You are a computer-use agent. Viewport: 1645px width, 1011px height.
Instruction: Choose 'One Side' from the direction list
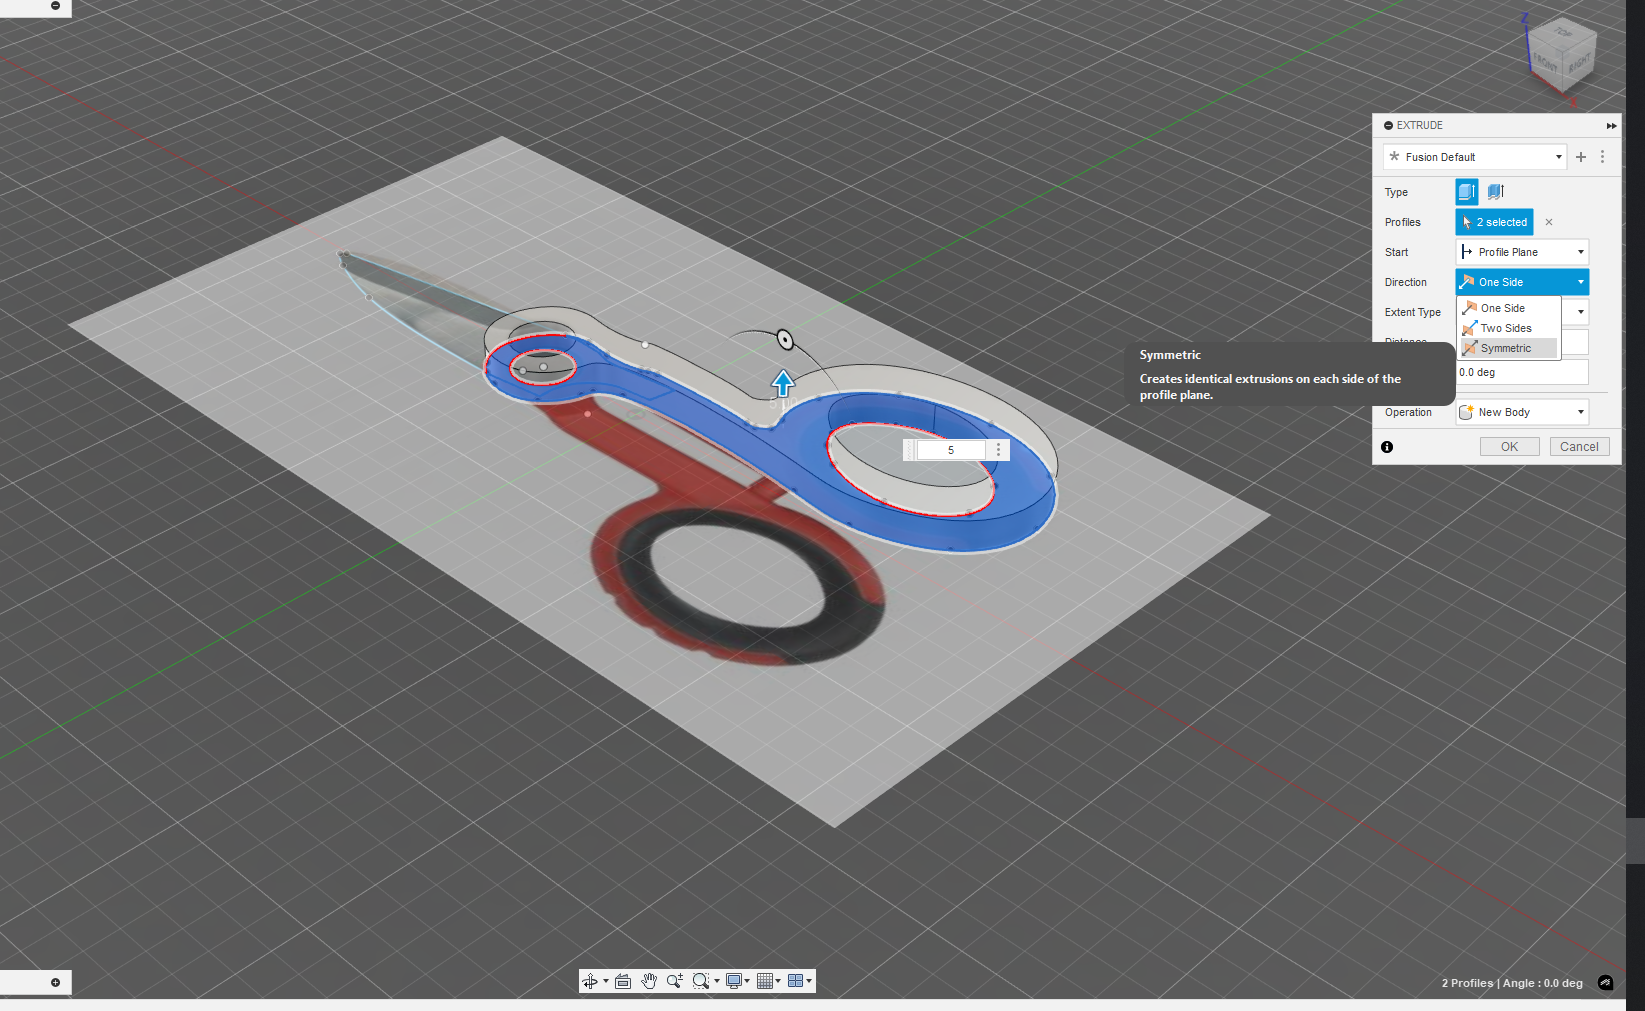pyautogui.click(x=1508, y=308)
